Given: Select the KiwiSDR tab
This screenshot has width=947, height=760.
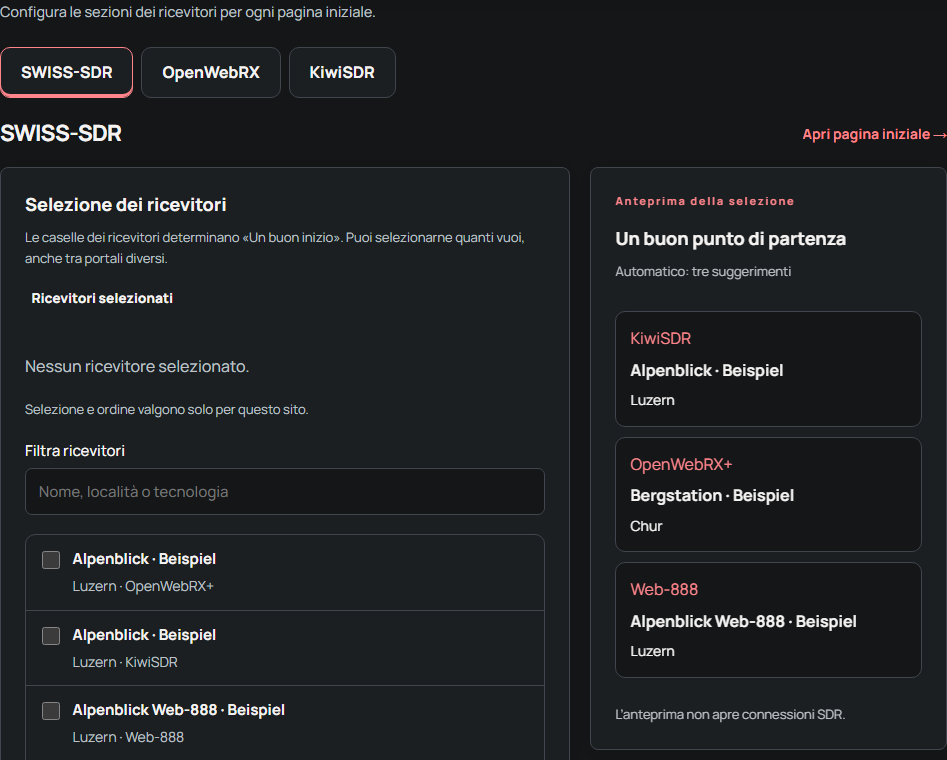Looking at the screenshot, I should click(342, 72).
